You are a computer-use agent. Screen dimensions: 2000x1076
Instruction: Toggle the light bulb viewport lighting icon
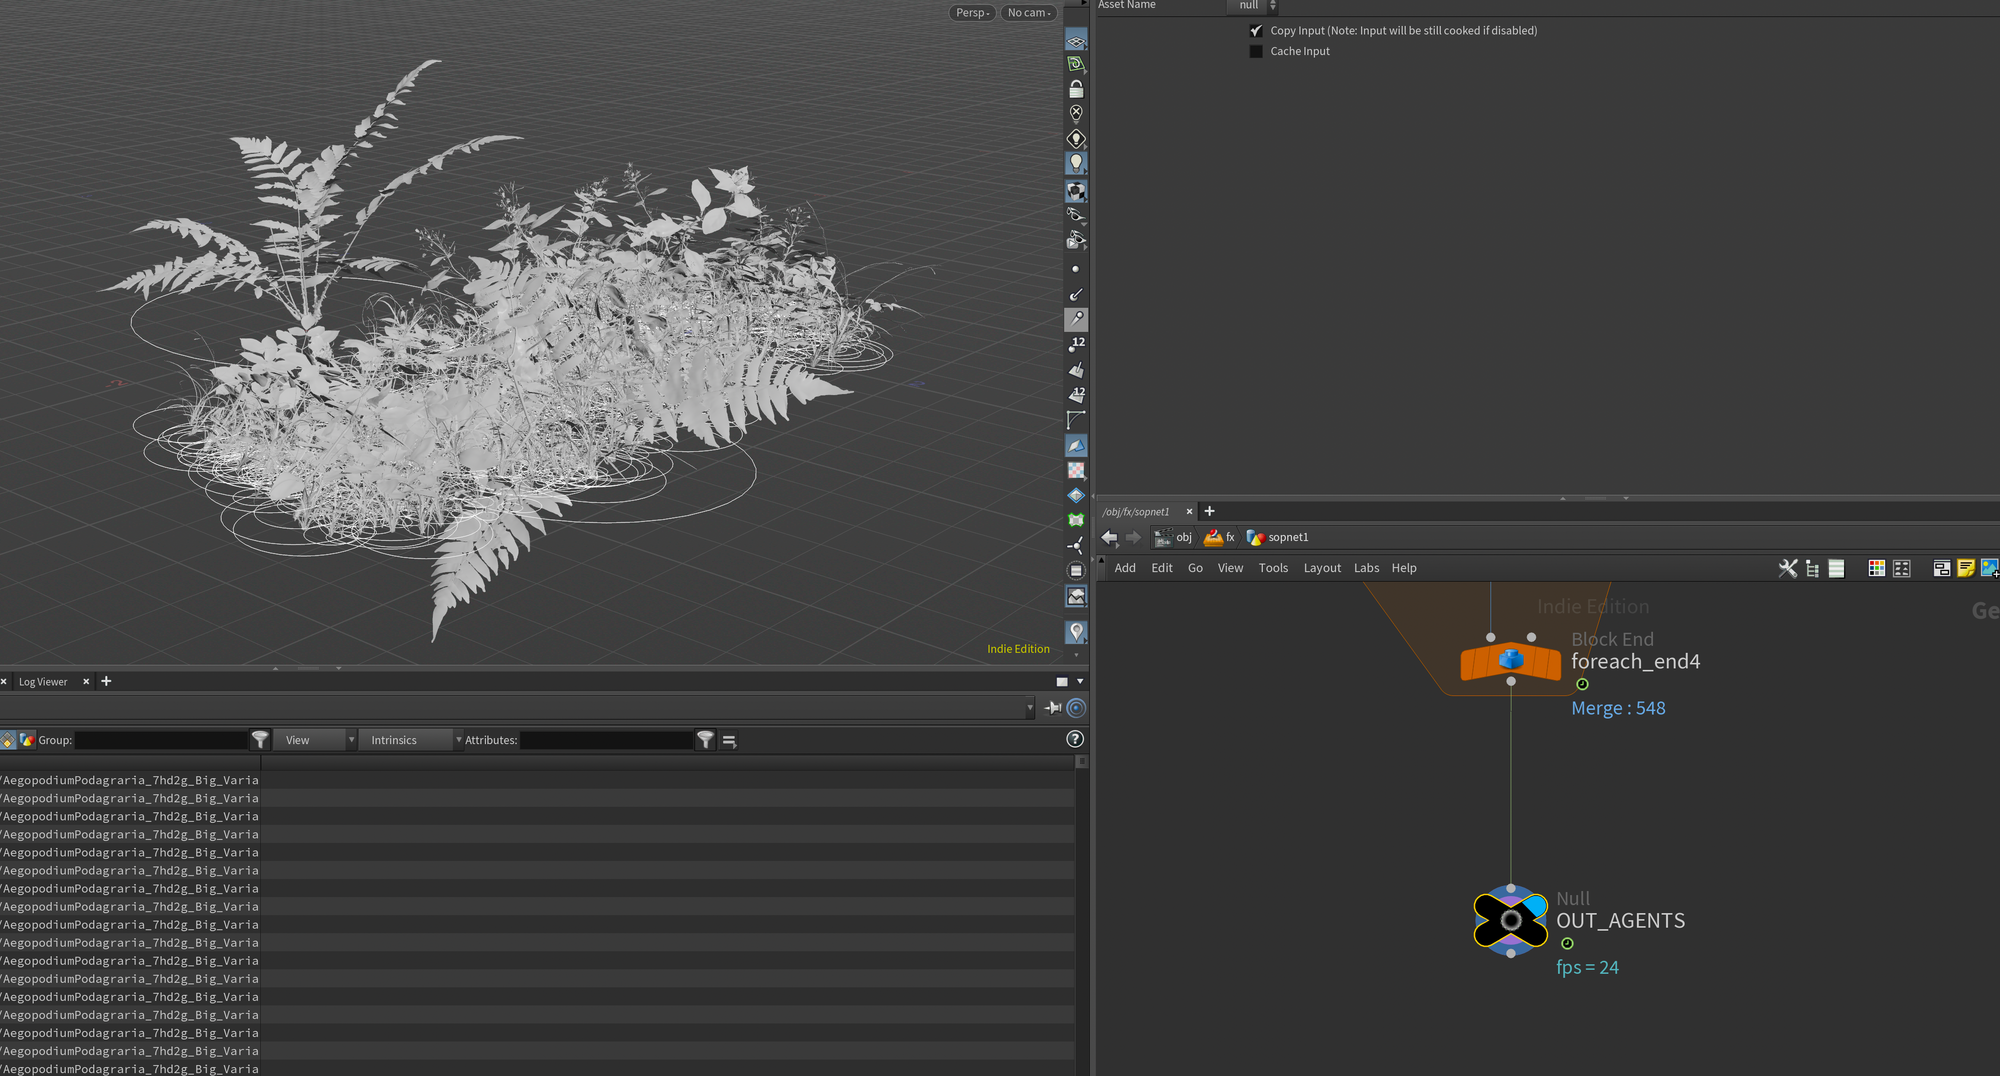point(1076,162)
